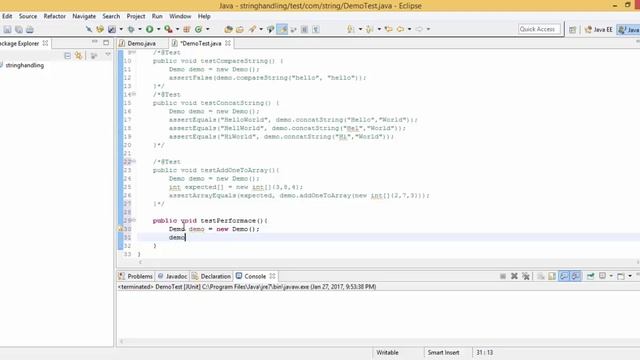Click in the Quick Access field
The width and height of the screenshot is (640, 360).
click(x=539, y=29)
